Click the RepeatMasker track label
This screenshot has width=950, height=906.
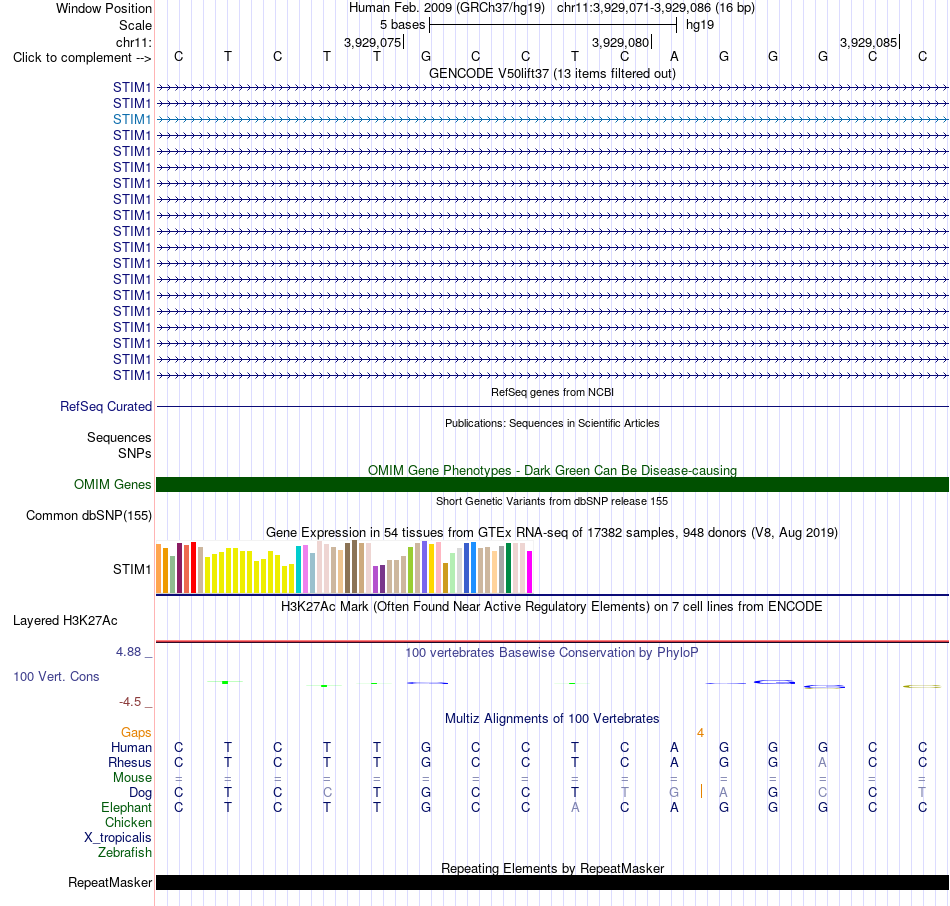[110, 882]
